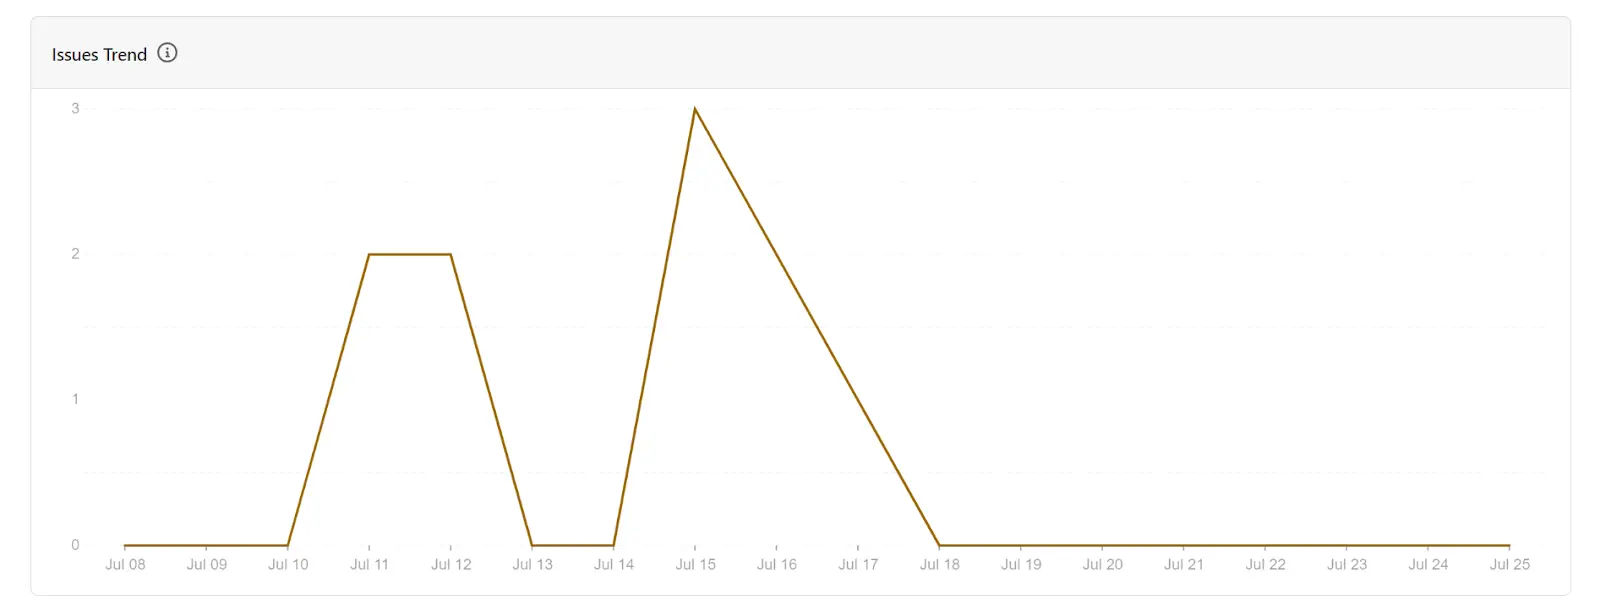This screenshot has width=1600, height=611.
Task: Click the Jul 11 data point on line
Action: (369, 255)
